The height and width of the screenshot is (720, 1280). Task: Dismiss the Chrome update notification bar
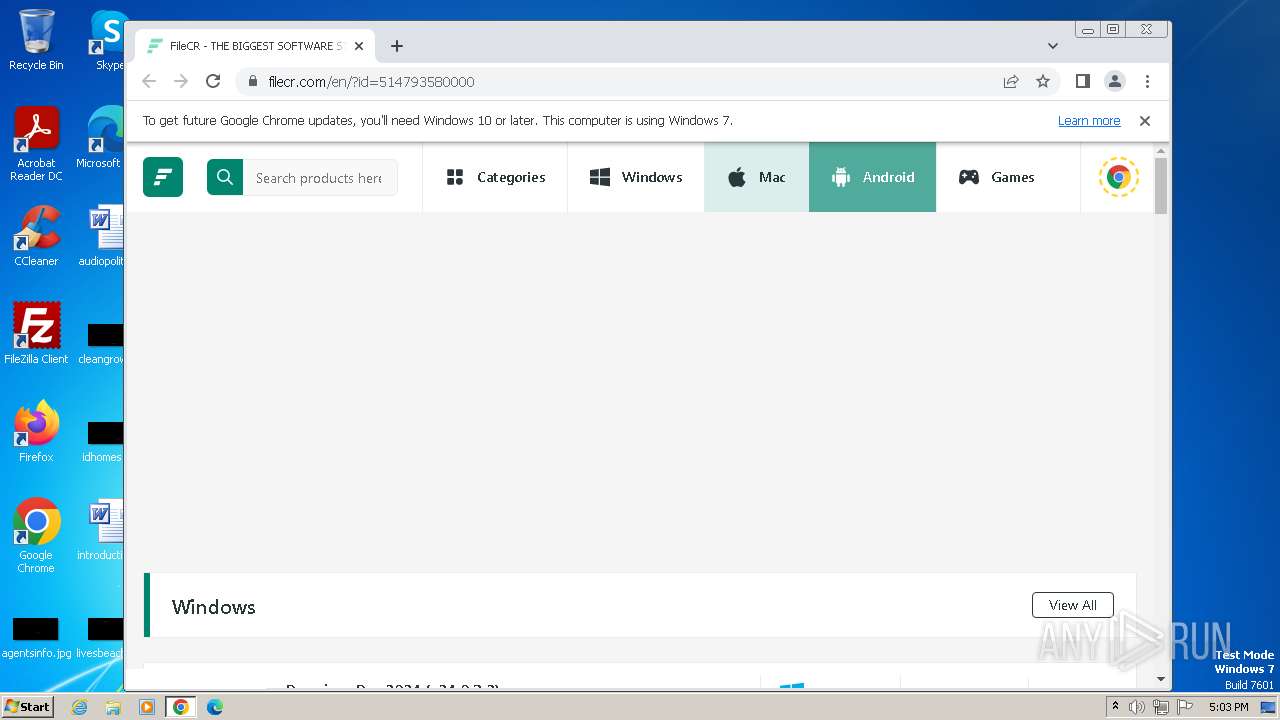1145,121
